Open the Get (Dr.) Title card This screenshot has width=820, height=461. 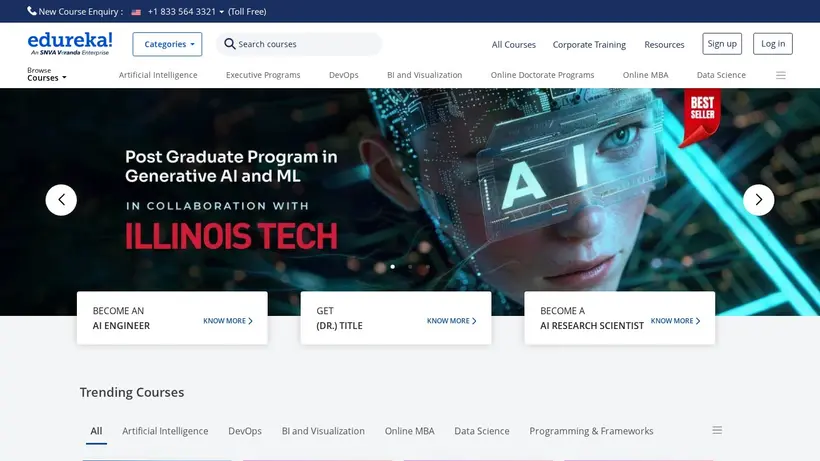pos(396,318)
